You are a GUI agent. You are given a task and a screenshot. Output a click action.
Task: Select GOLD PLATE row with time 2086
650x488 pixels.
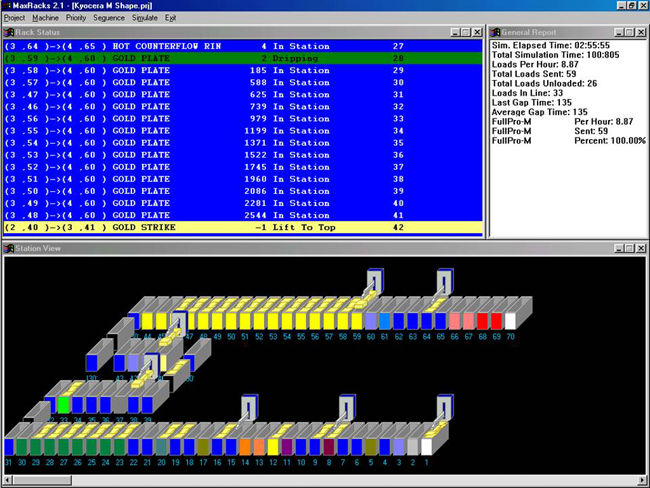[x=243, y=191]
